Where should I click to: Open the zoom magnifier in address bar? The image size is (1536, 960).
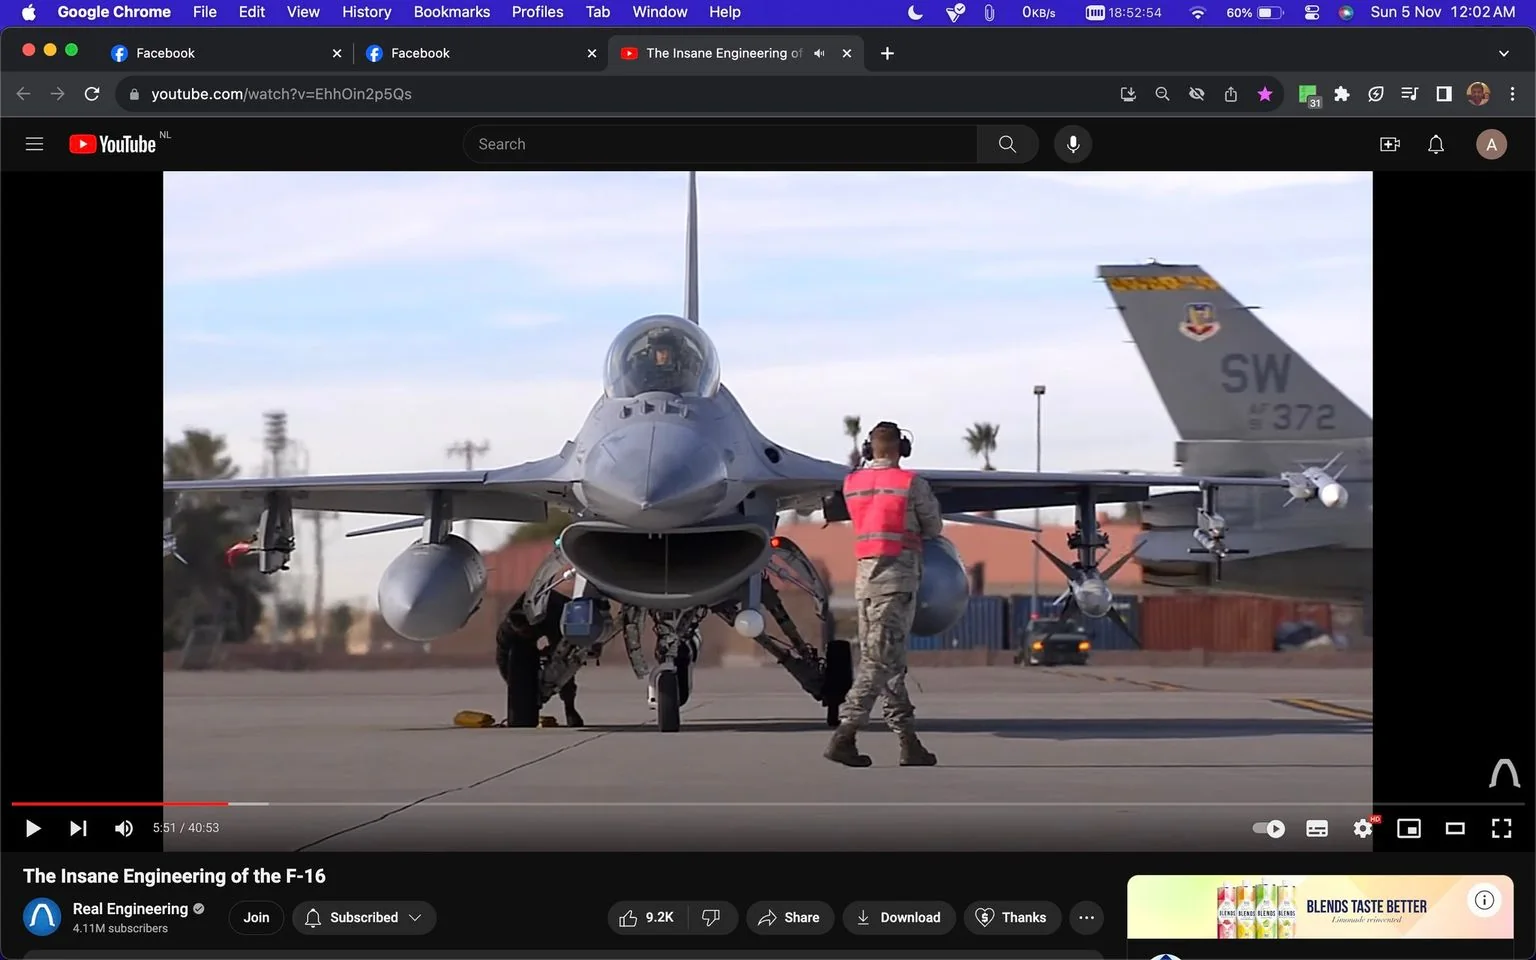(1162, 94)
